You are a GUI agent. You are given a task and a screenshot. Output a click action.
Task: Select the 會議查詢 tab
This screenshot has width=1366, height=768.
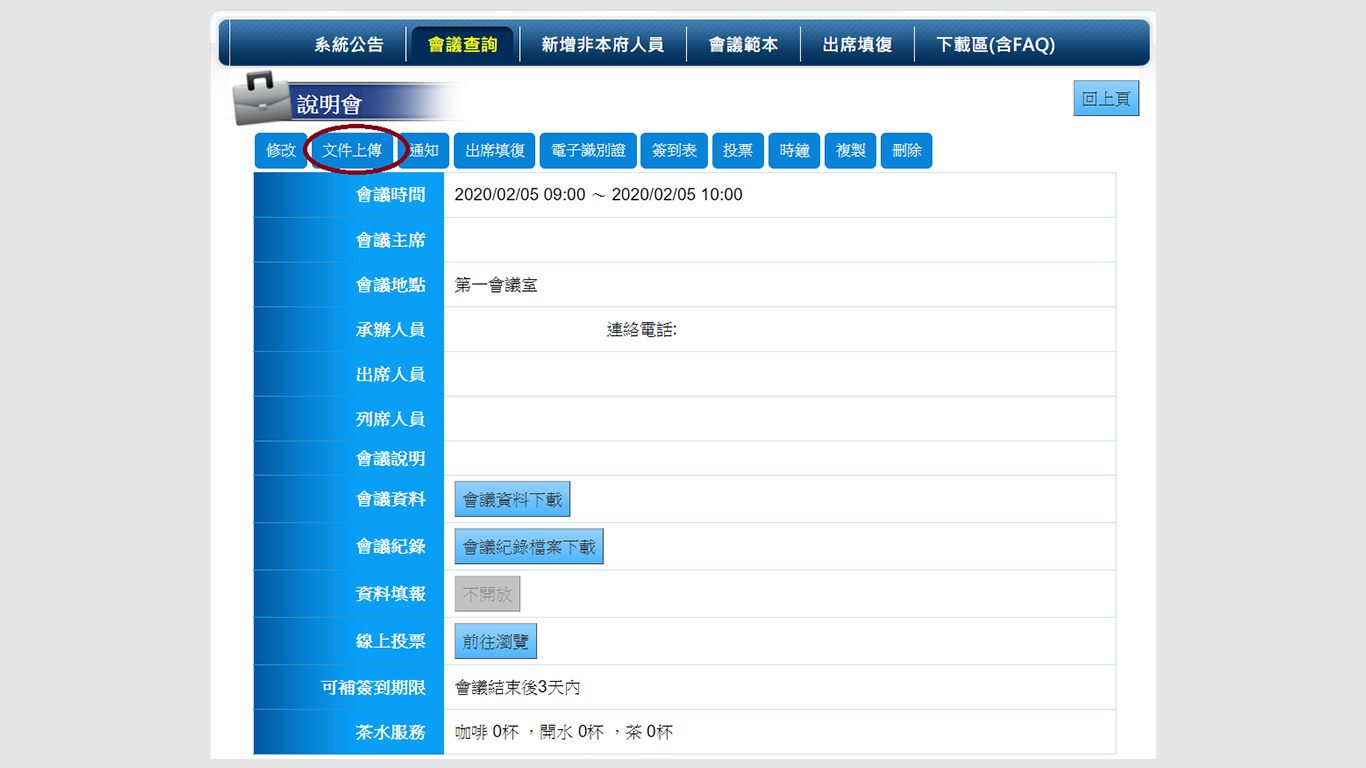coord(462,45)
